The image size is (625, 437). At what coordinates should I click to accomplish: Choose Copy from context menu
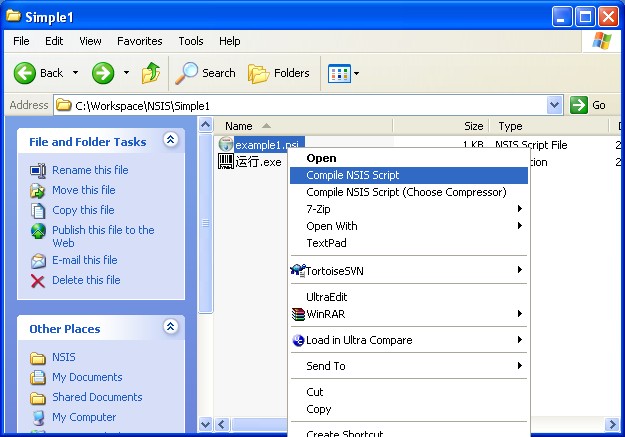pyautogui.click(x=409, y=409)
